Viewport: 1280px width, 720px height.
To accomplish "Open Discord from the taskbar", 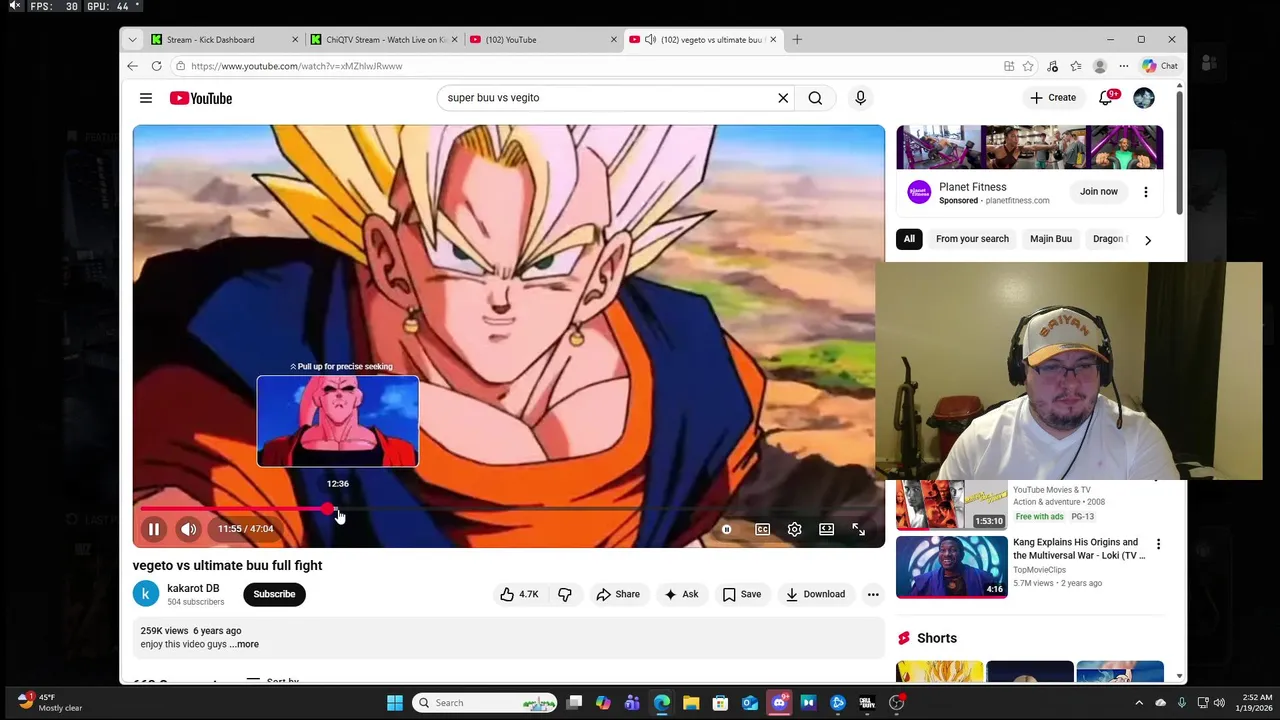I will tap(779, 703).
